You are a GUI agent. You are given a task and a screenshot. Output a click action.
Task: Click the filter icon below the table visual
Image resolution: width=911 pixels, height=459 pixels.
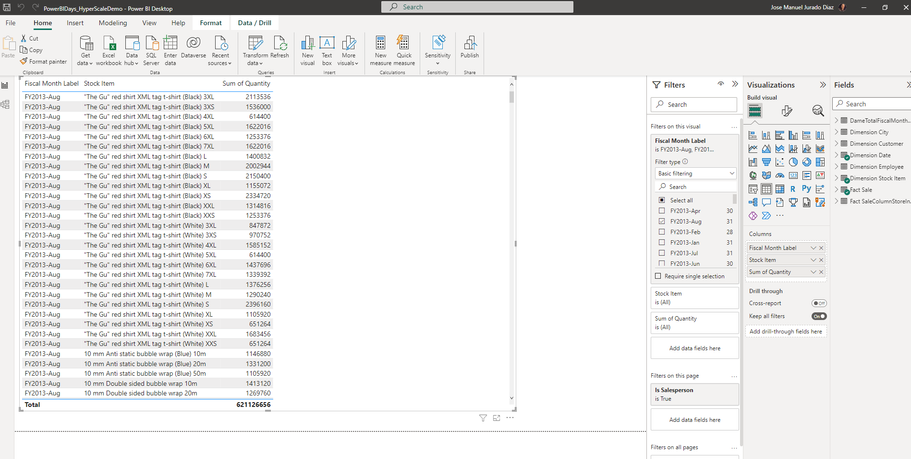click(483, 418)
